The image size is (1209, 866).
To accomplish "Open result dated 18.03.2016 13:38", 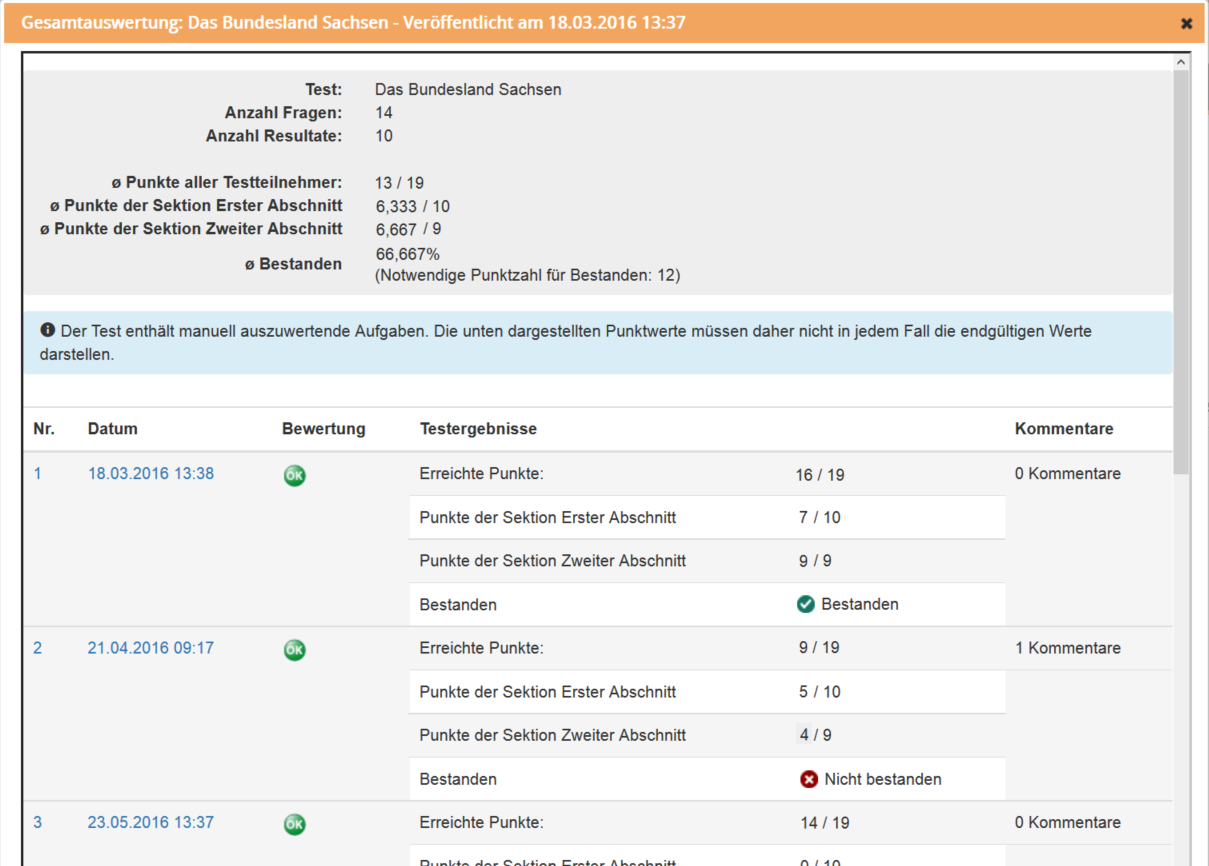I will click(150, 474).
